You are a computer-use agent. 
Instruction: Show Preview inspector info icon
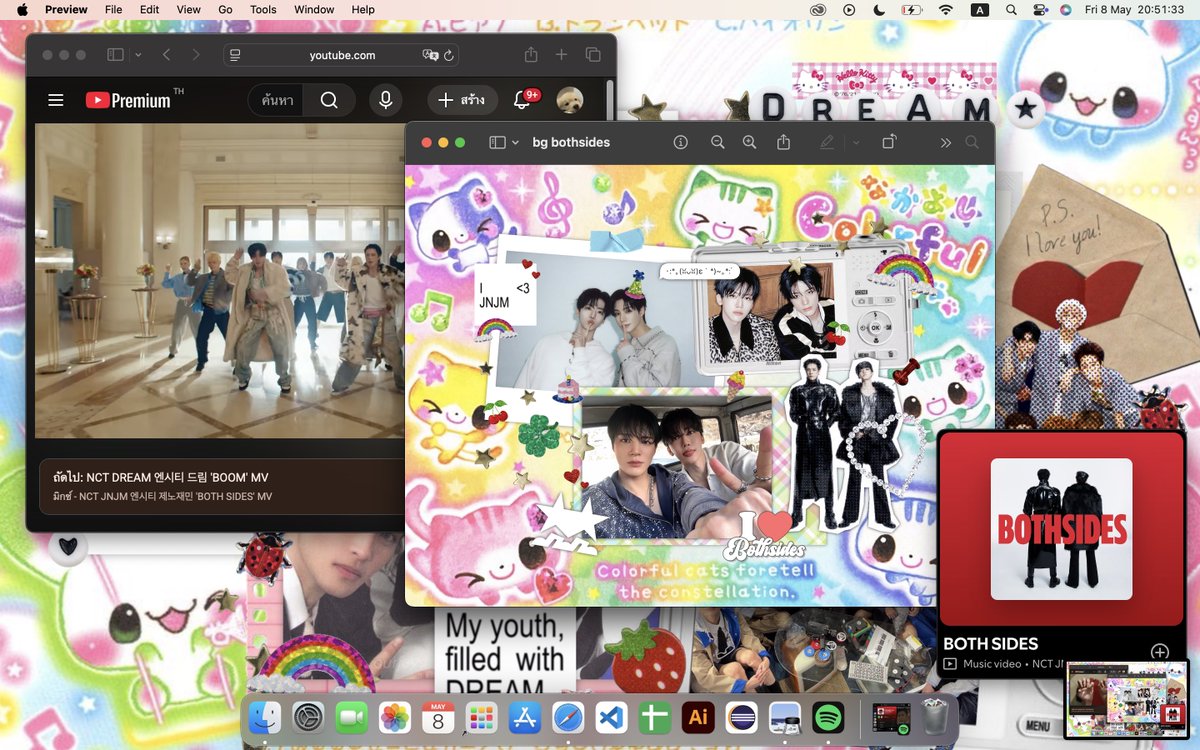[681, 143]
